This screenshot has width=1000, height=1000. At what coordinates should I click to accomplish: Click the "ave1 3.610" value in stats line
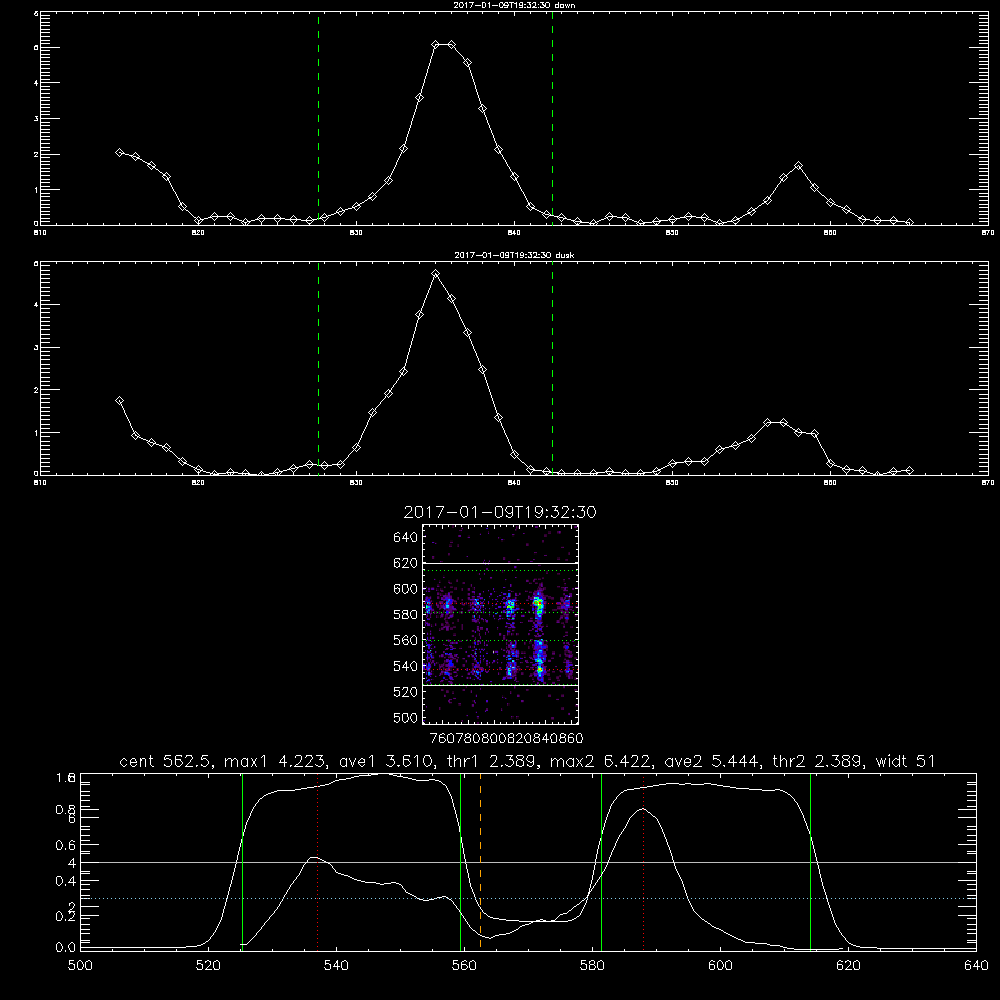(x=386, y=761)
